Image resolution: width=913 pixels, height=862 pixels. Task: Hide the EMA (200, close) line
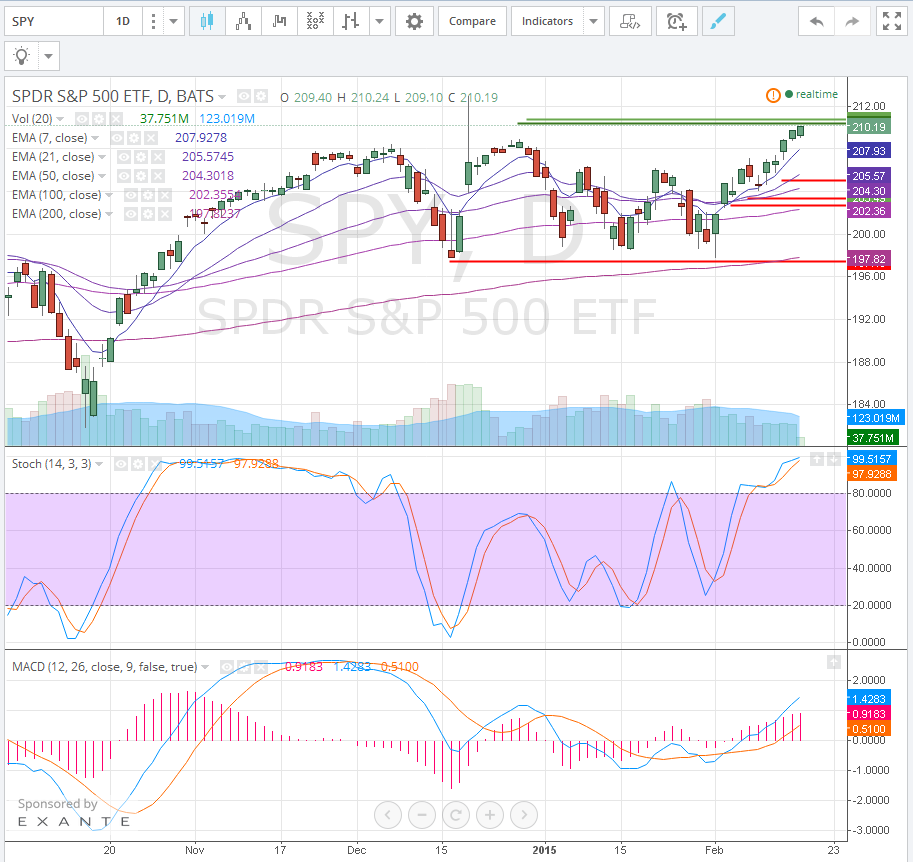131,214
